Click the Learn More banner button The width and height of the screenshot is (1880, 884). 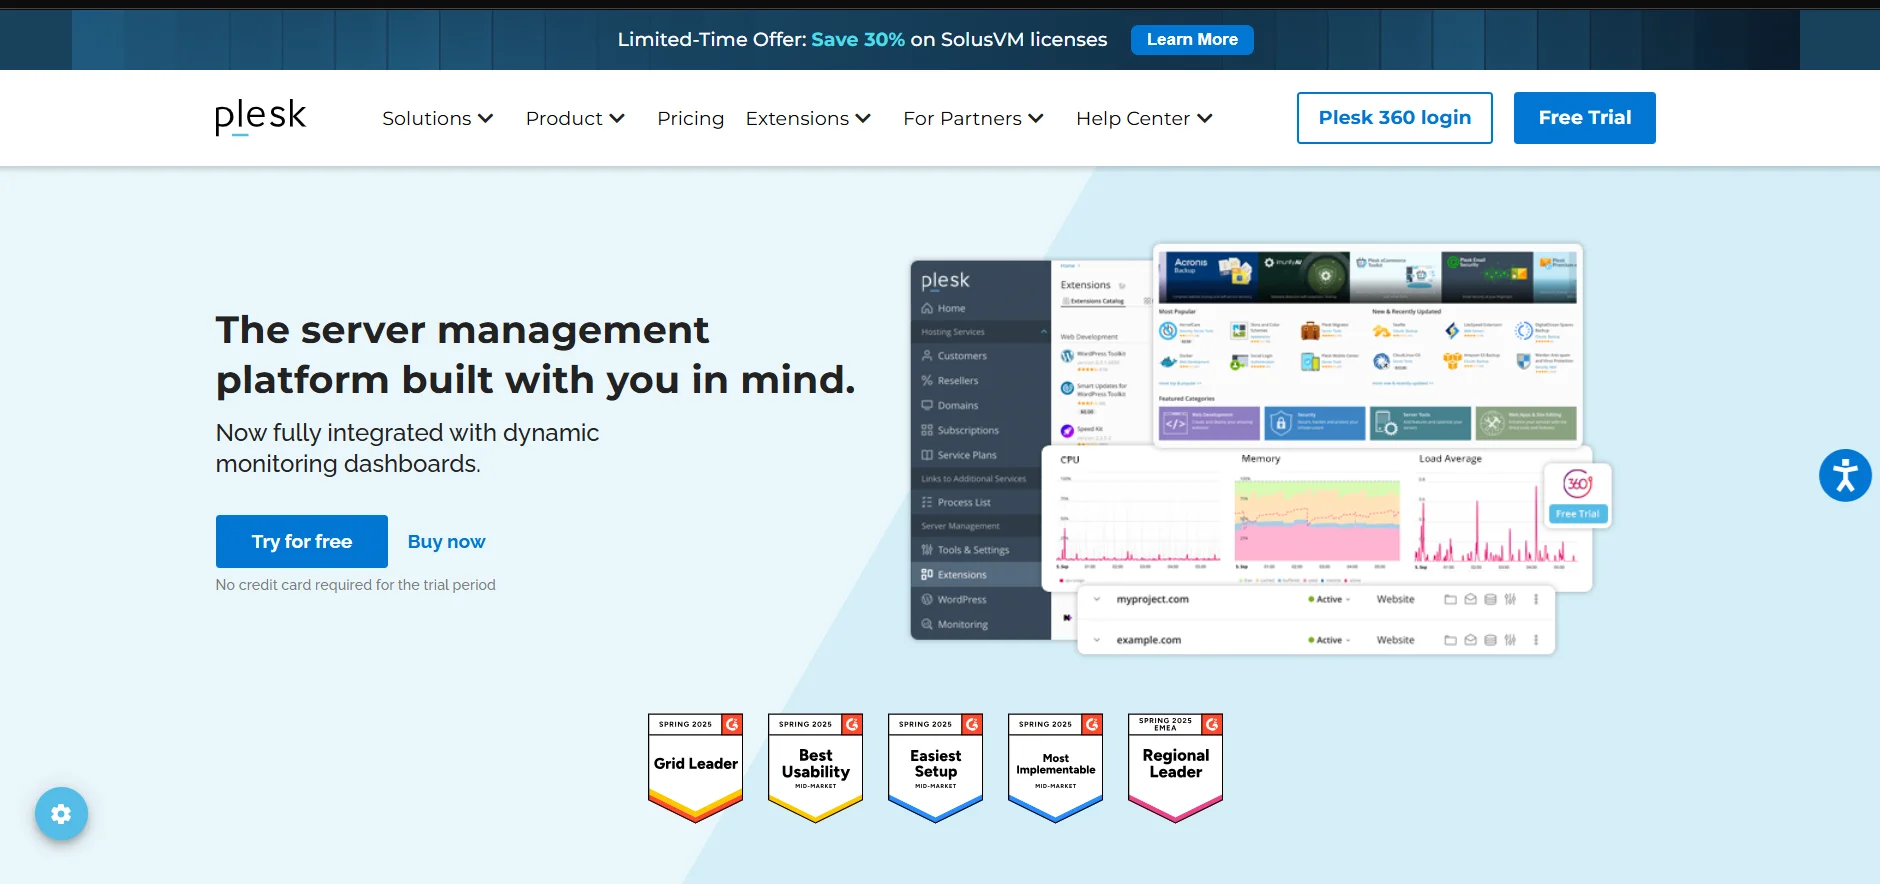[x=1192, y=40]
